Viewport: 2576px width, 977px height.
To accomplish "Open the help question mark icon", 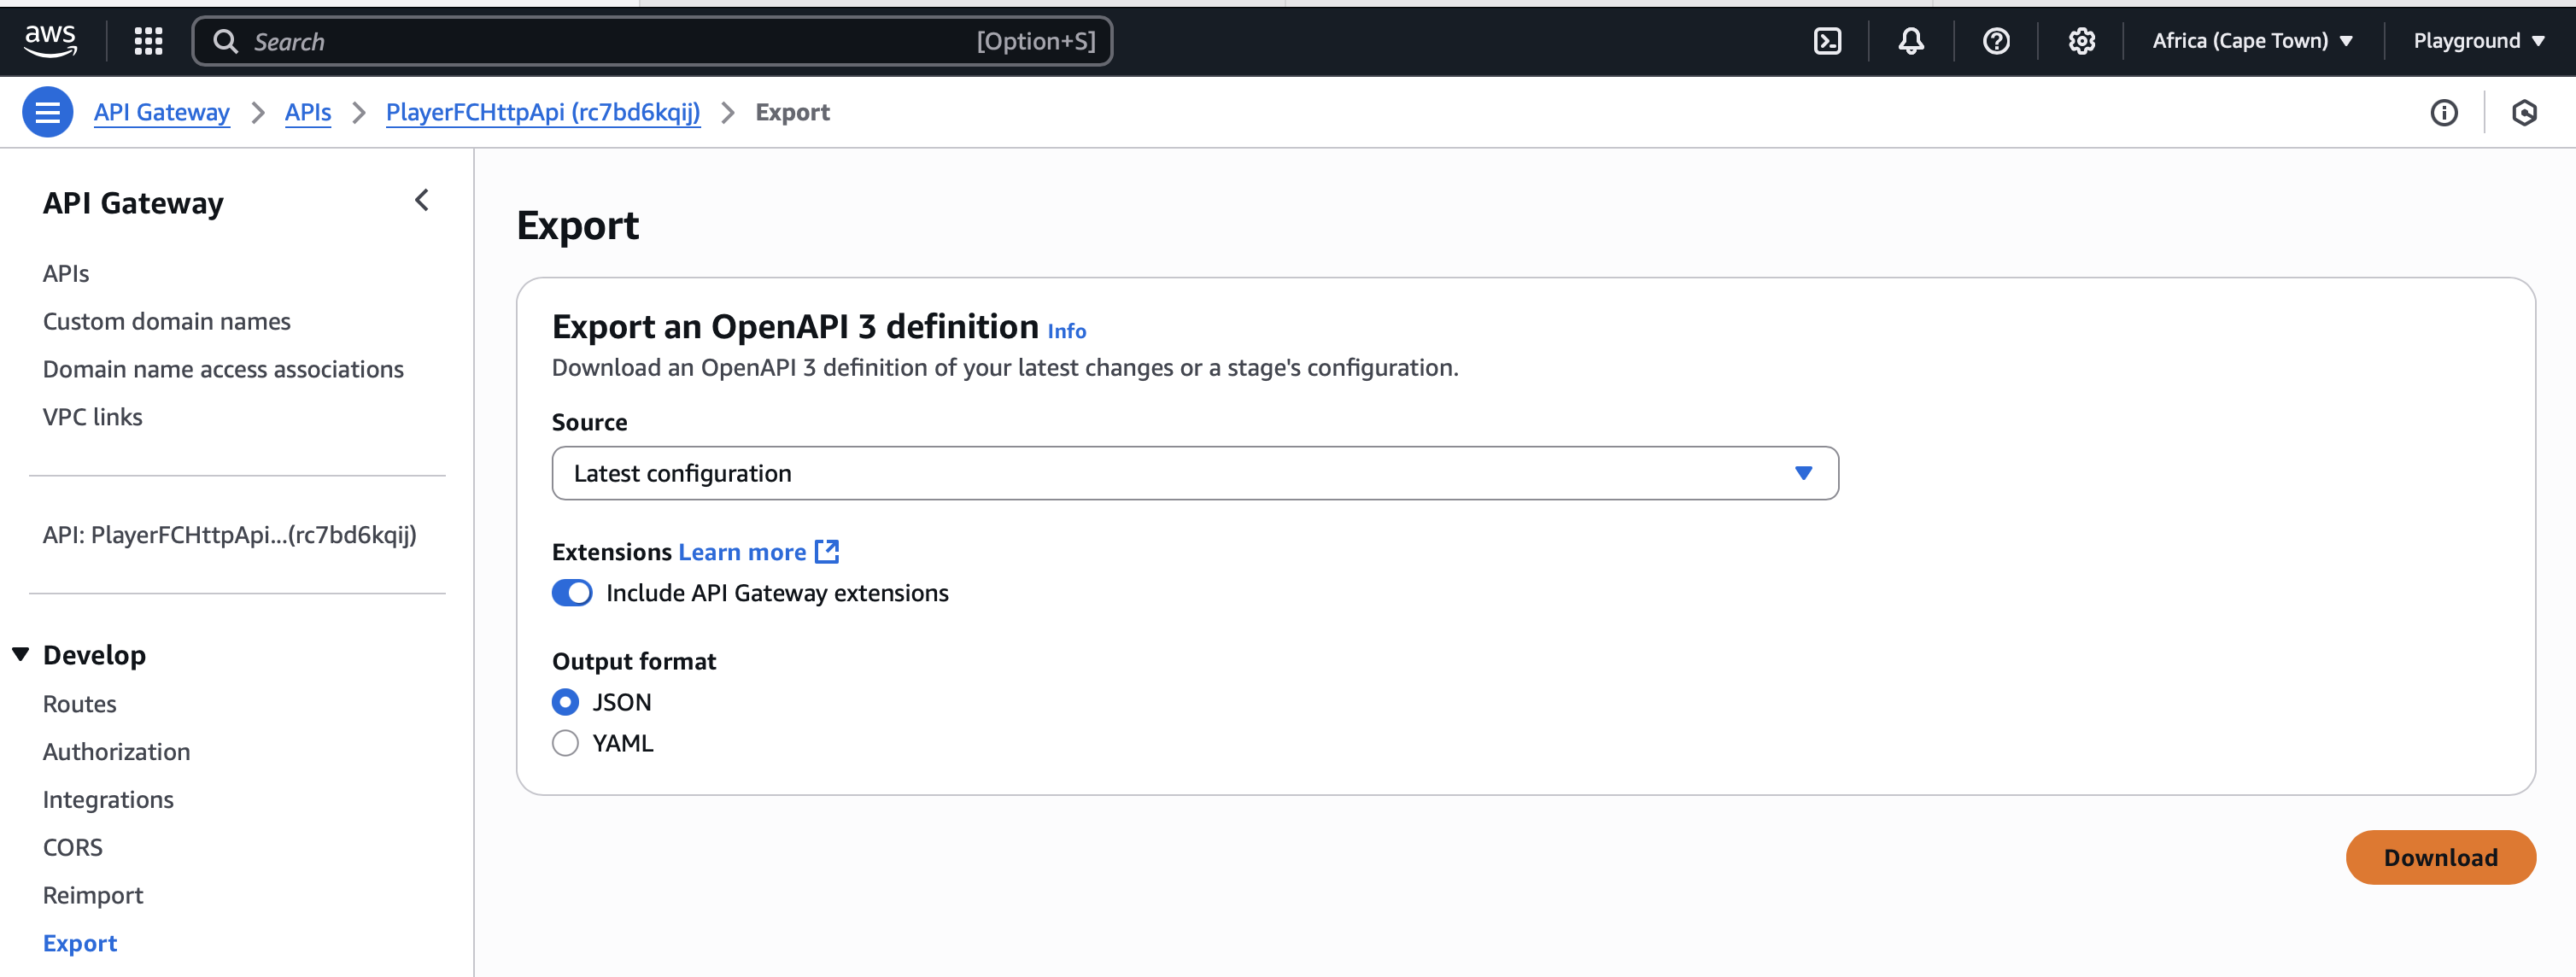I will 1996,41.
